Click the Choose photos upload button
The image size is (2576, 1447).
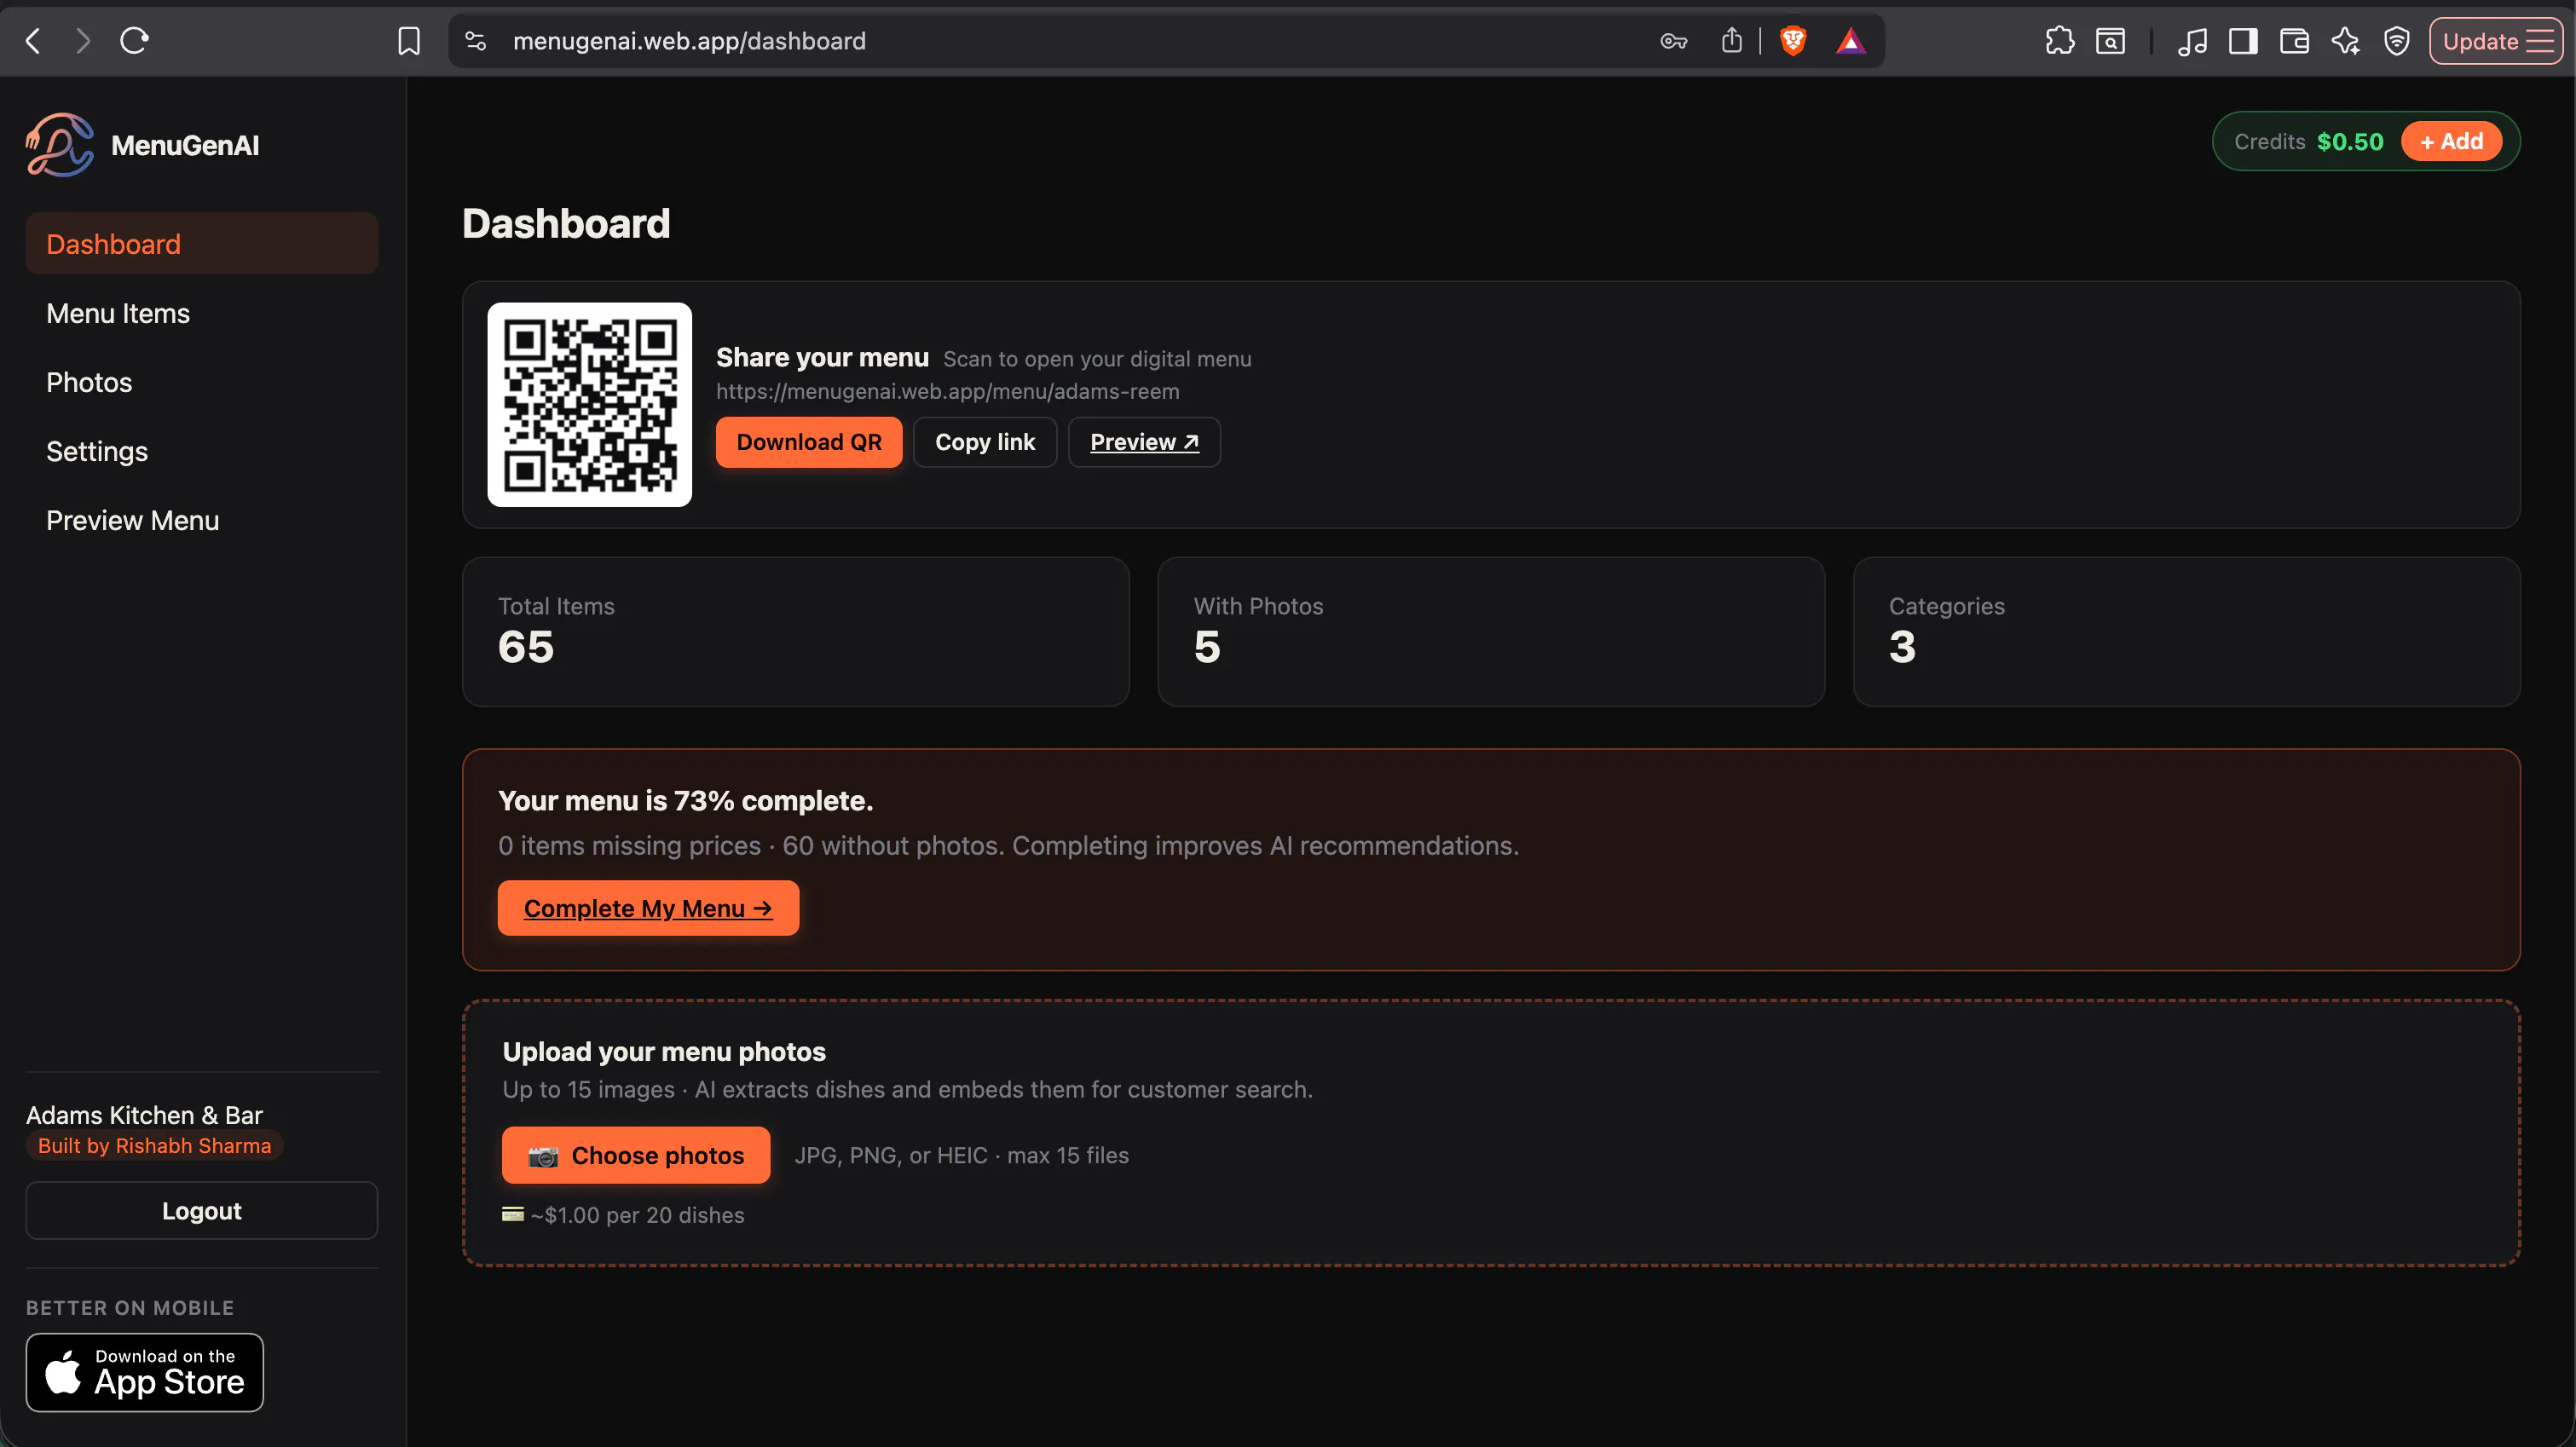tap(636, 1155)
